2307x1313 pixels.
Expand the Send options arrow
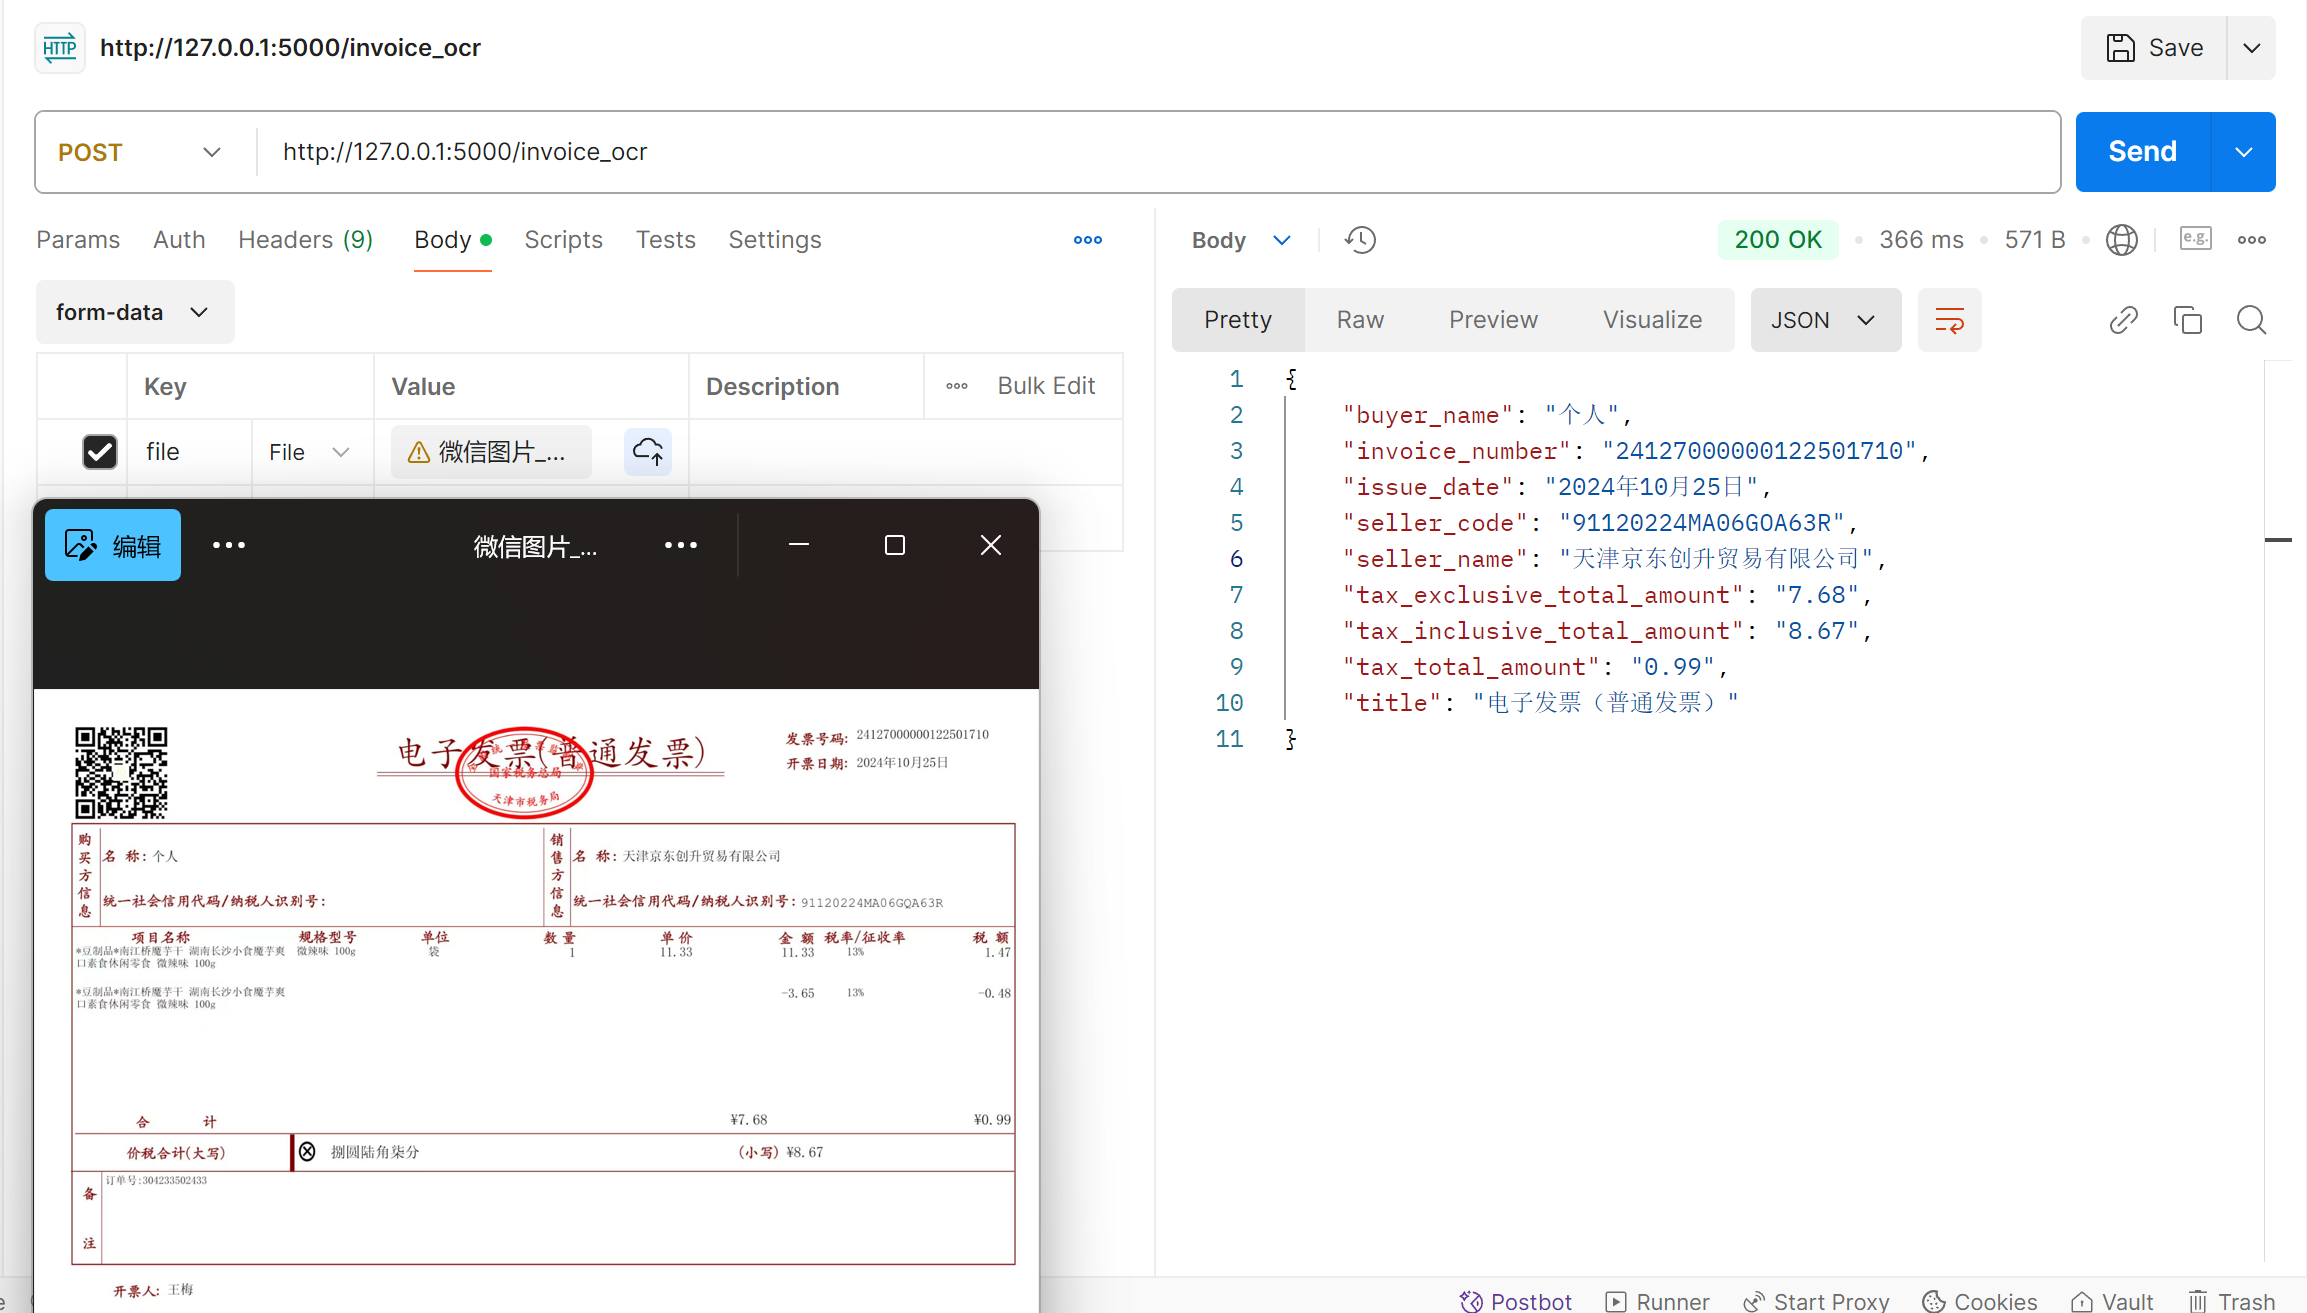pos(2244,152)
